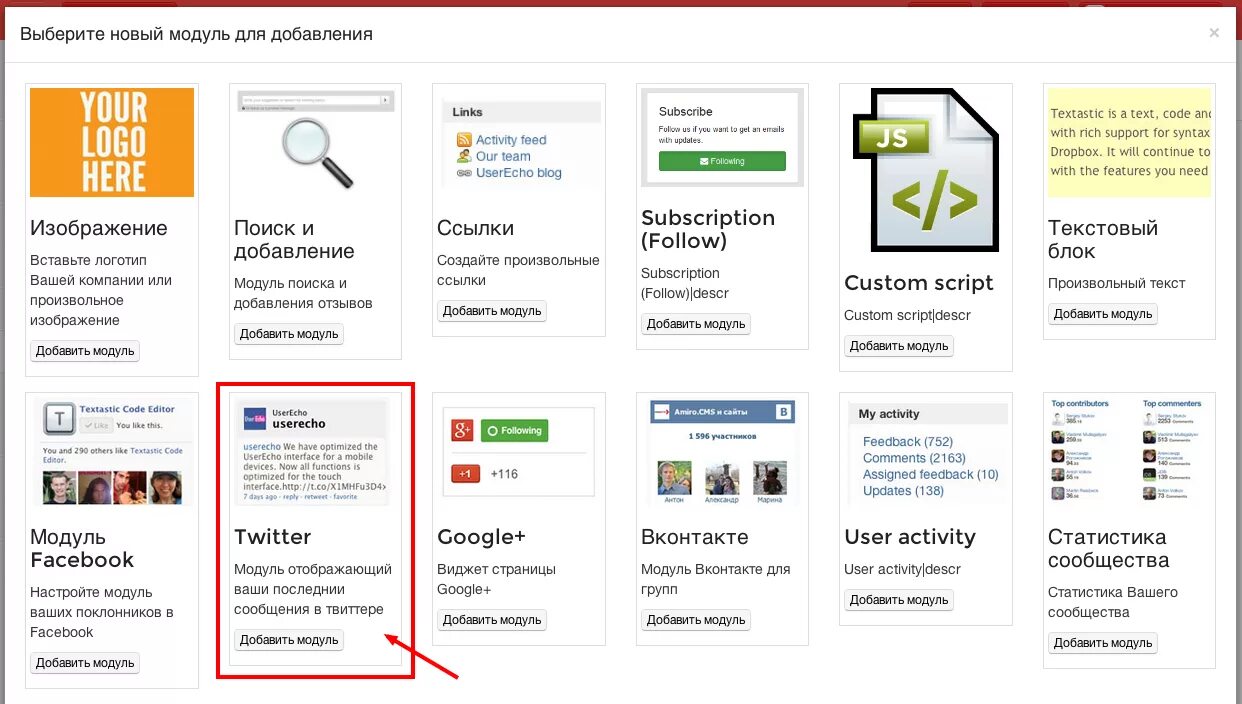Click the Twitter userecho feed thumbnail
The image size is (1242, 704).
[316, 451]
